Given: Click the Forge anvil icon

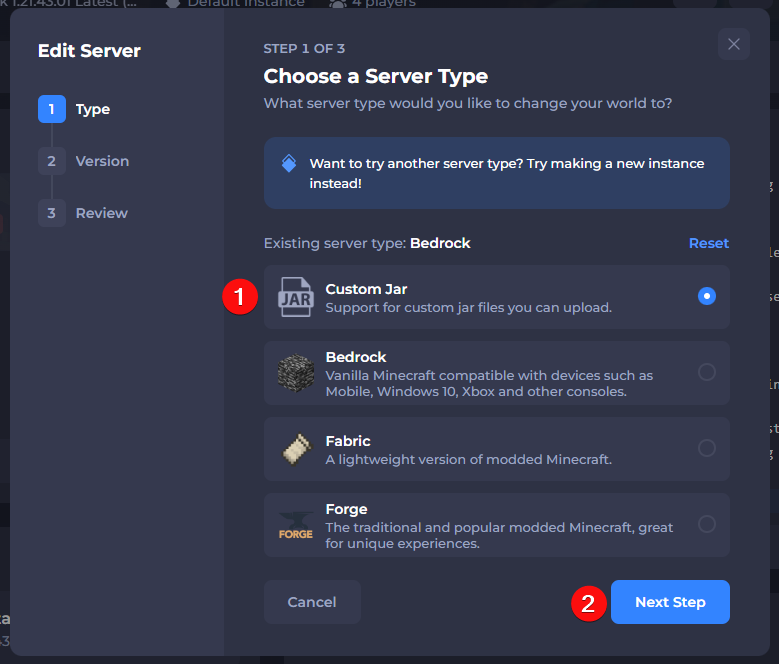Looking at the screenshot, I should click(296, 525).
